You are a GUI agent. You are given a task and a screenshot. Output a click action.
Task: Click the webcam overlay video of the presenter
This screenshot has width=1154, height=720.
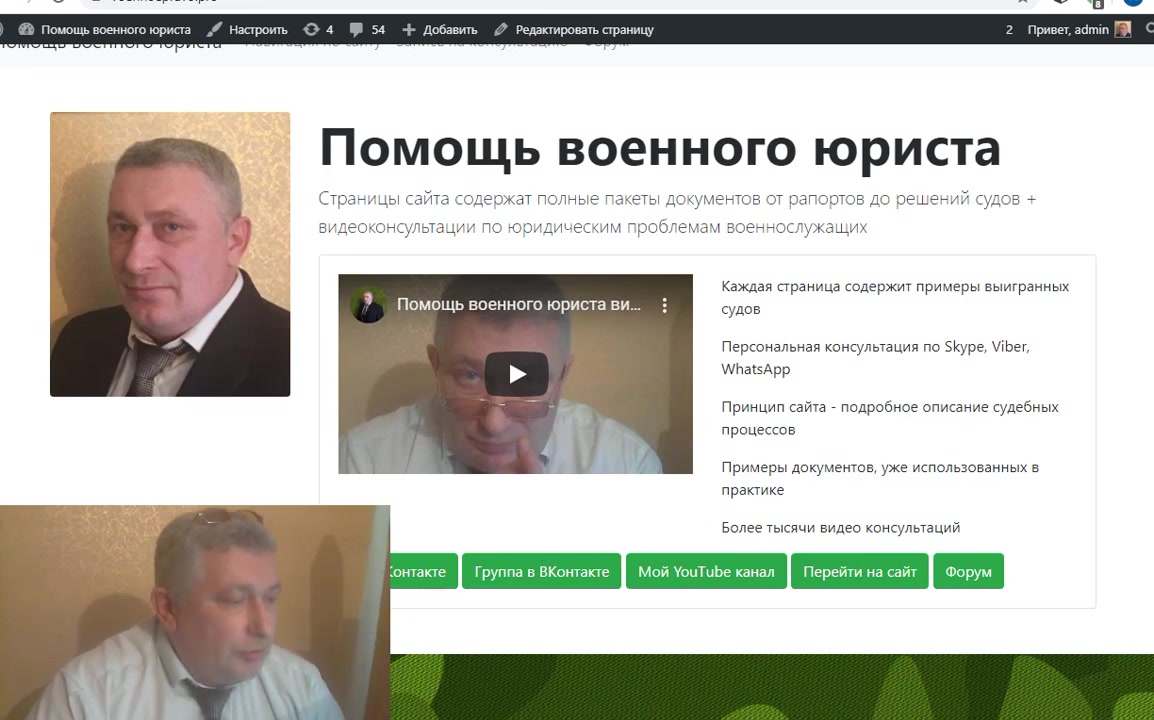195,613
